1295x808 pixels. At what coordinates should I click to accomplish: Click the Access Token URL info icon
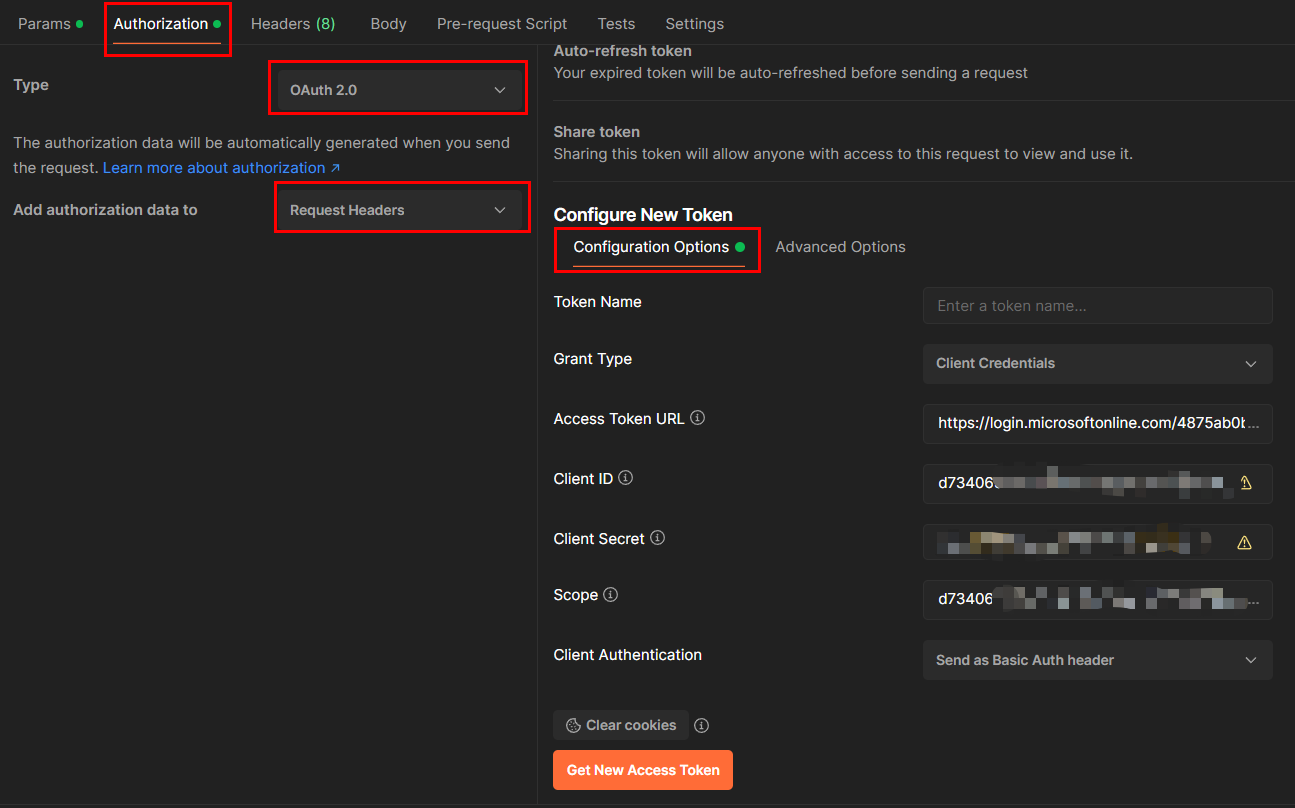click(x=698, y=418)
